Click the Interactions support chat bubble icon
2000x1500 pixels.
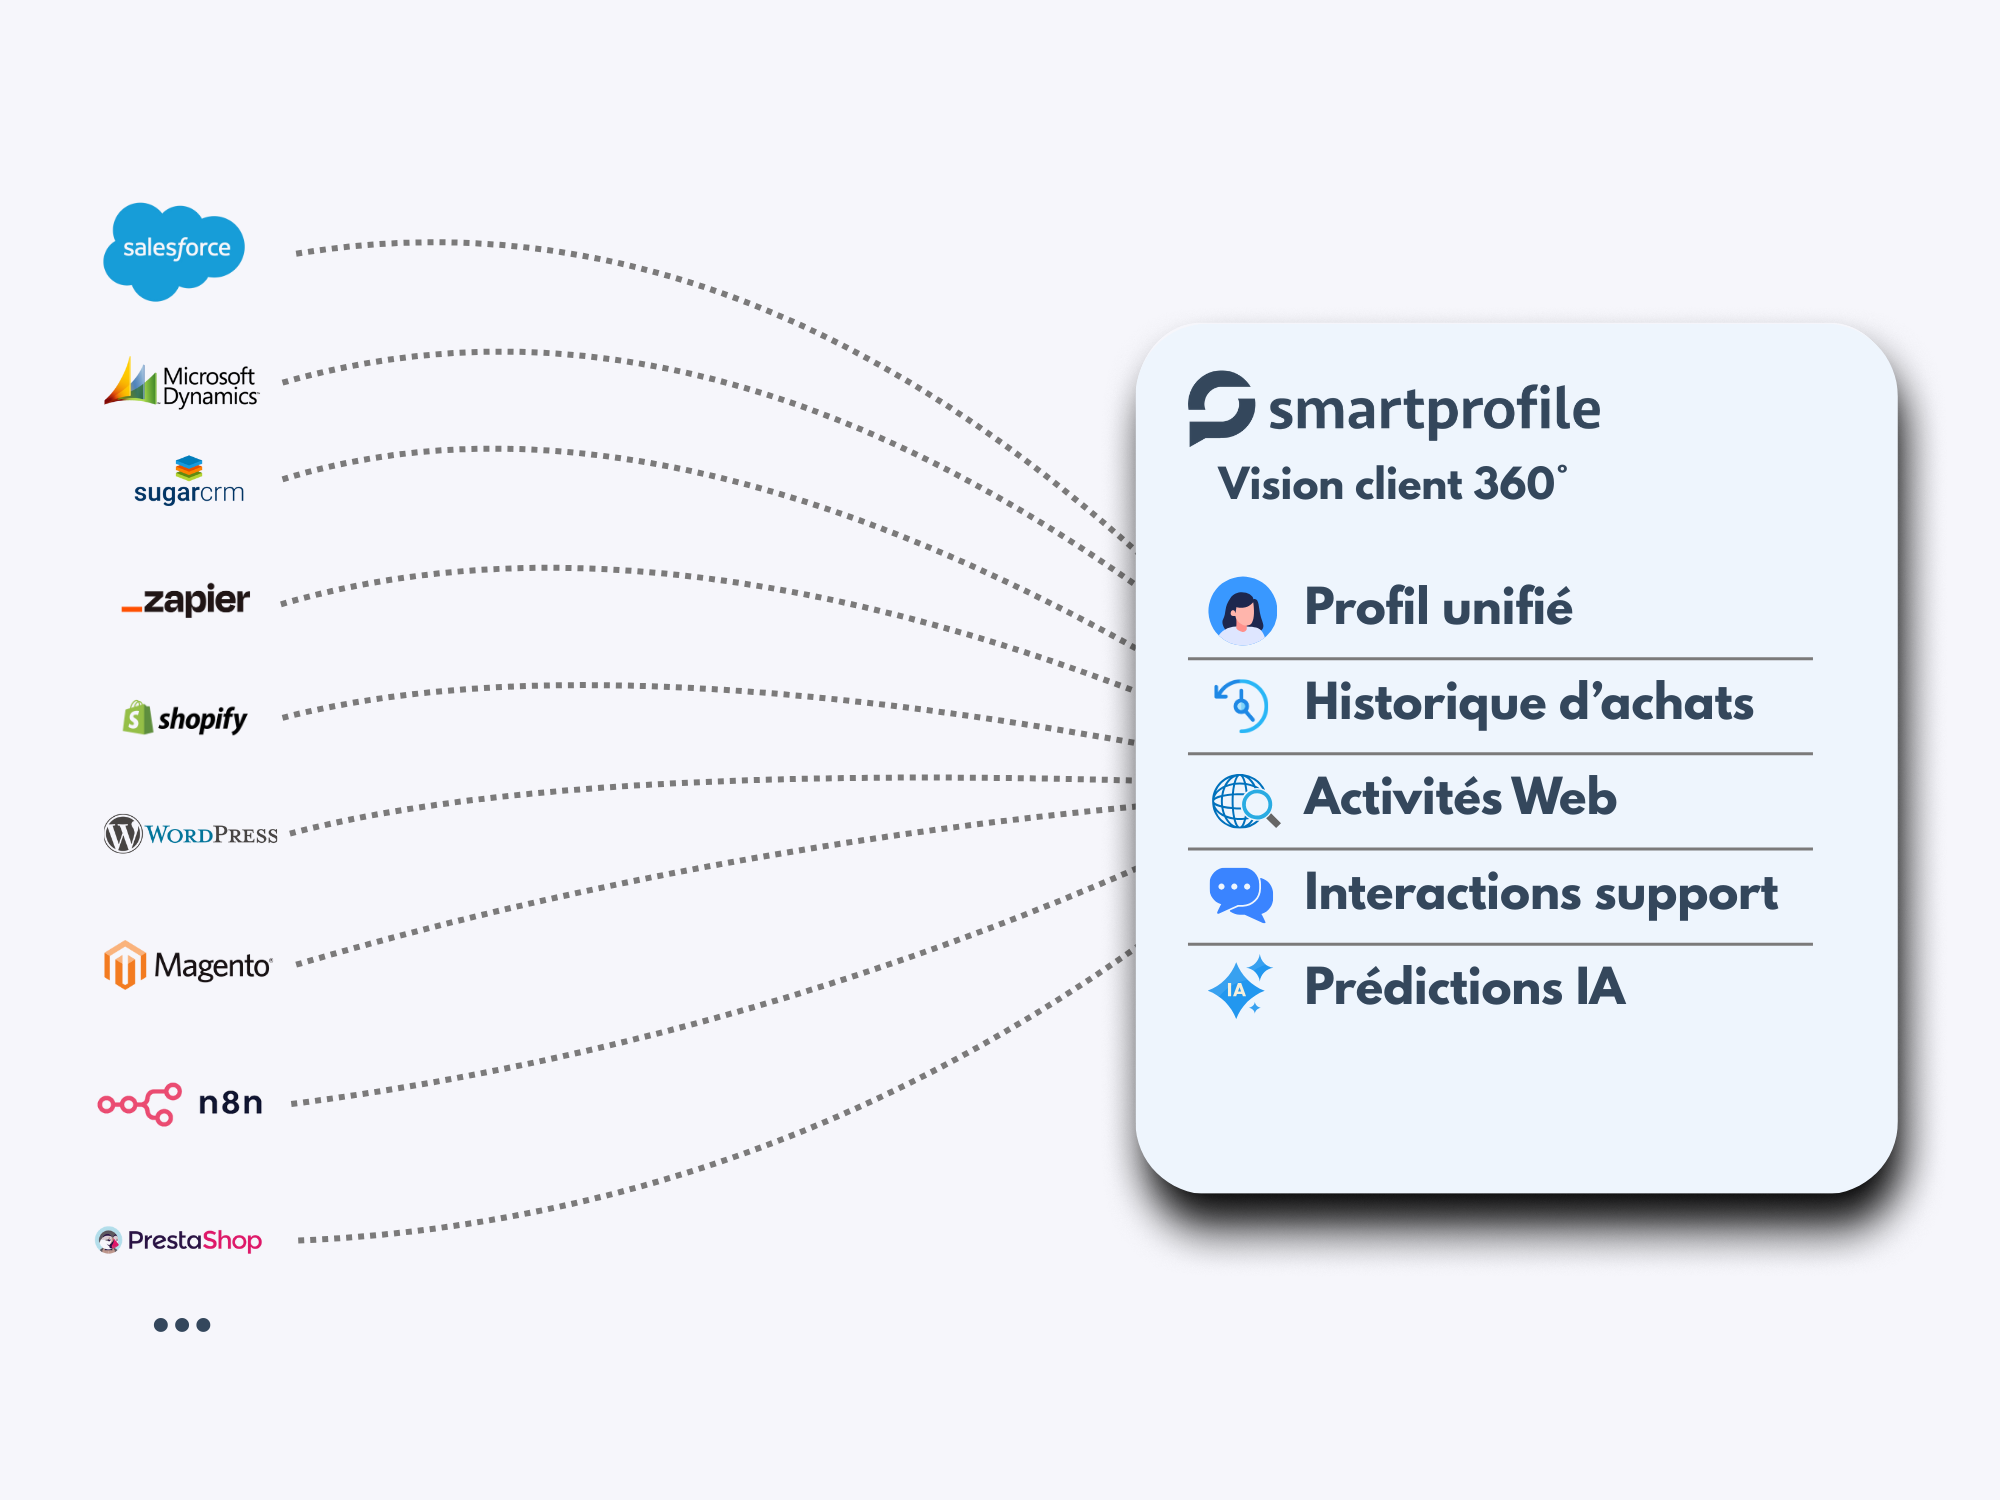click(1241, 894)
